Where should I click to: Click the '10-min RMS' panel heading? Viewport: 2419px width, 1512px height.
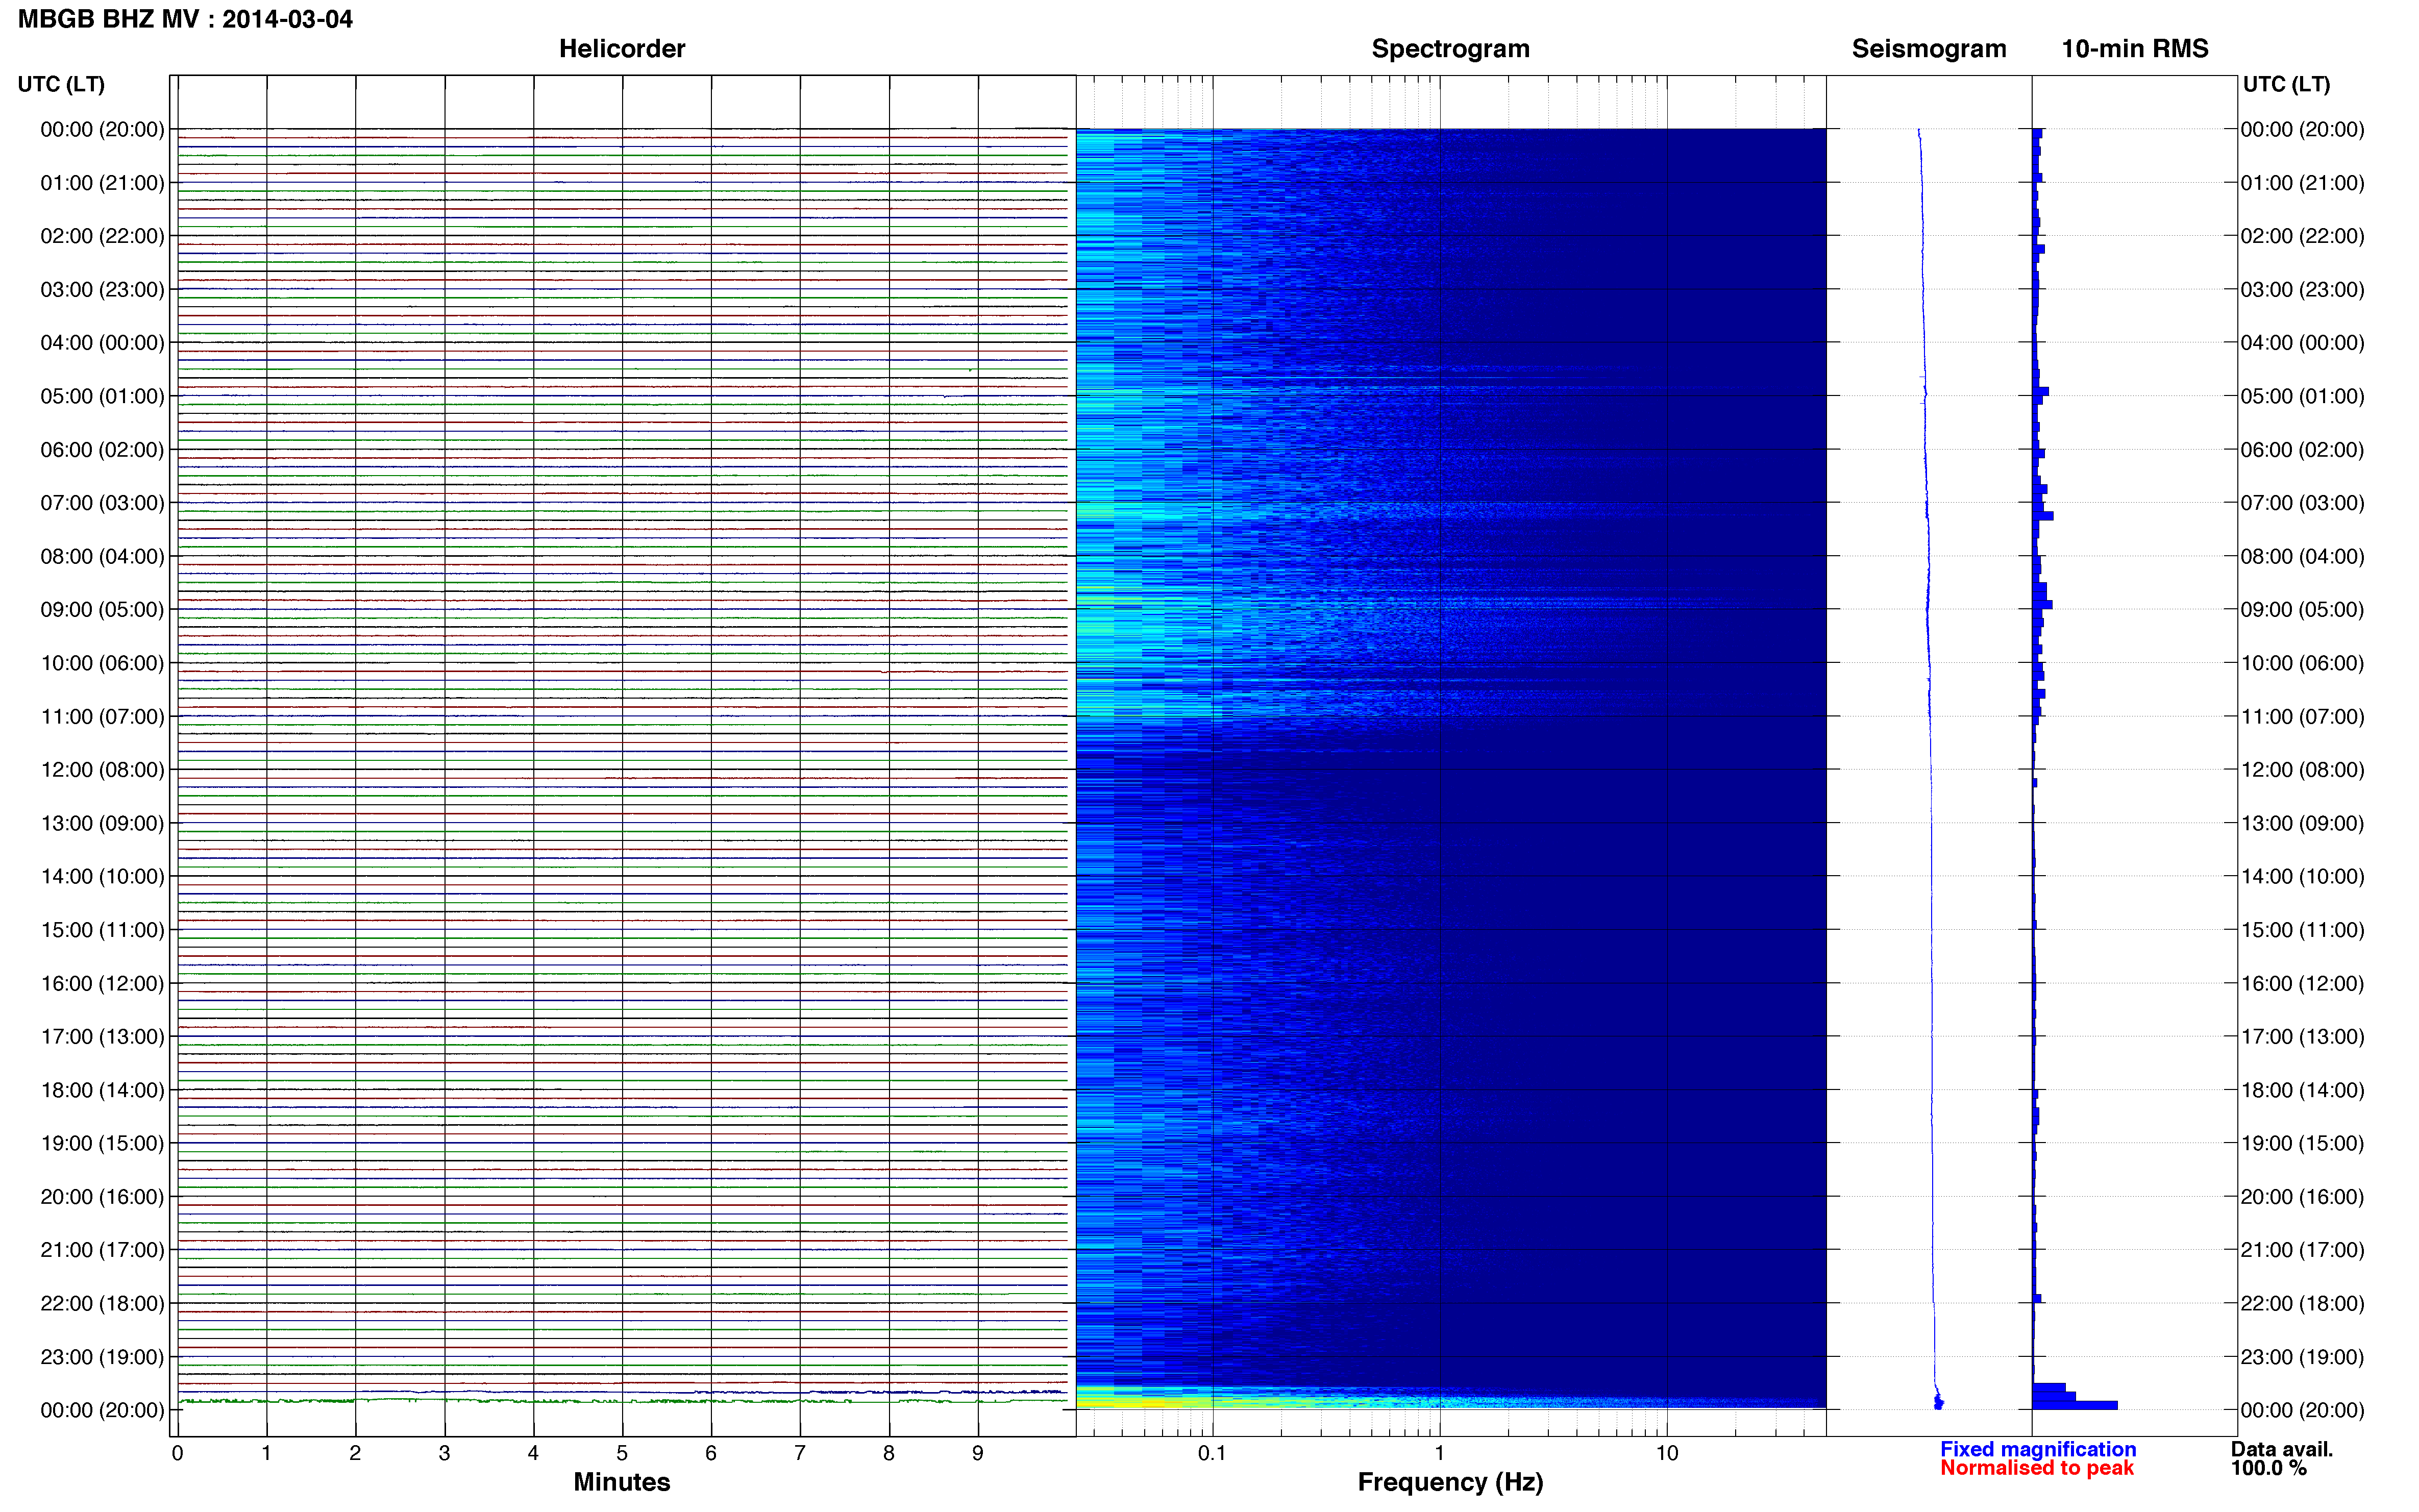2134,48
